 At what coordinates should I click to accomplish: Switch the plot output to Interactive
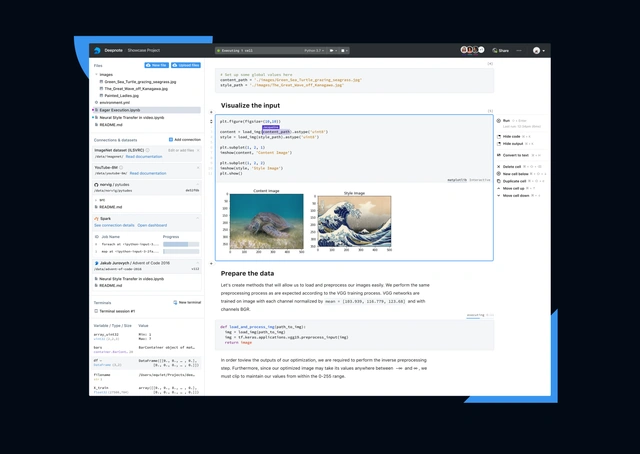click(480, 180)
